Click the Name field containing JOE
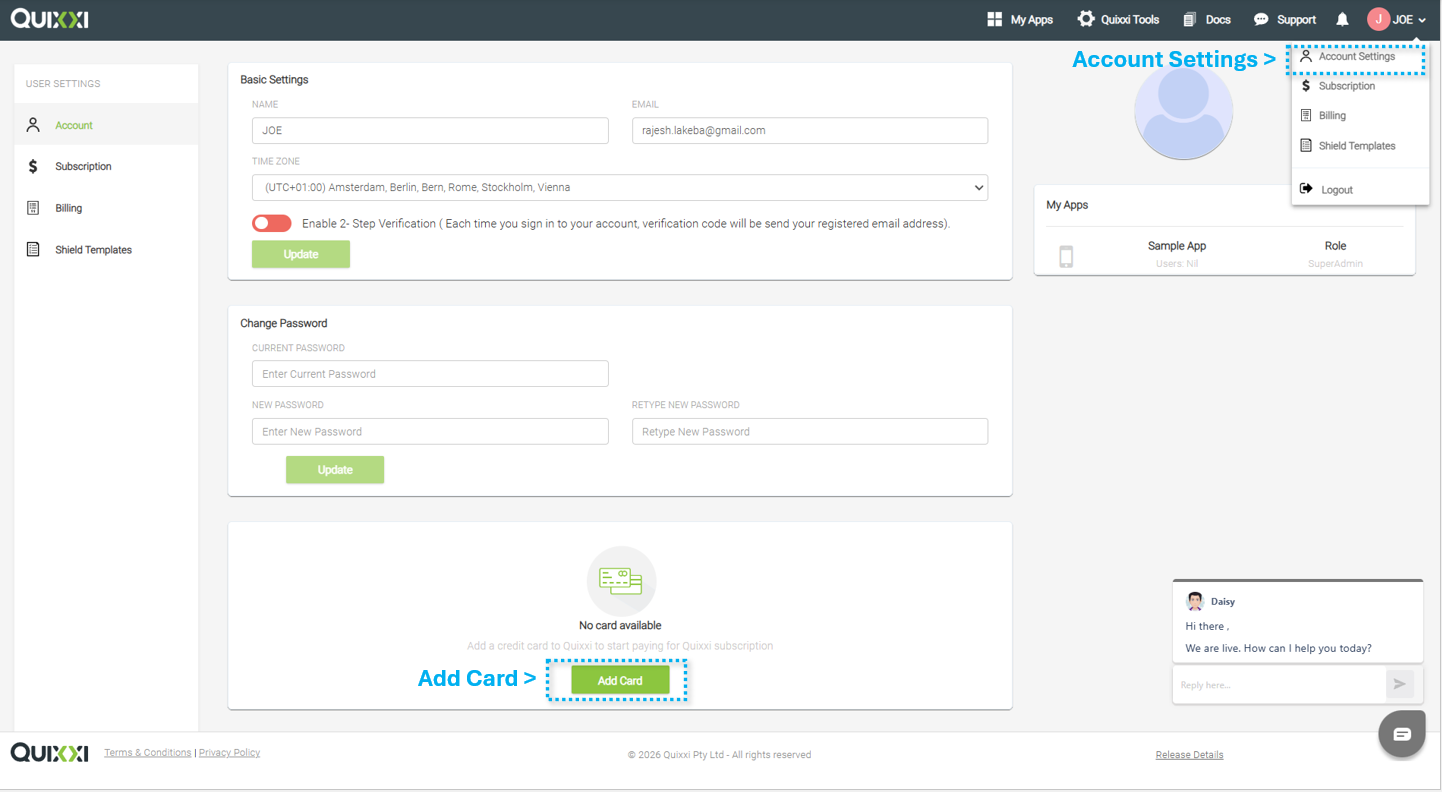 click(430, 130)
